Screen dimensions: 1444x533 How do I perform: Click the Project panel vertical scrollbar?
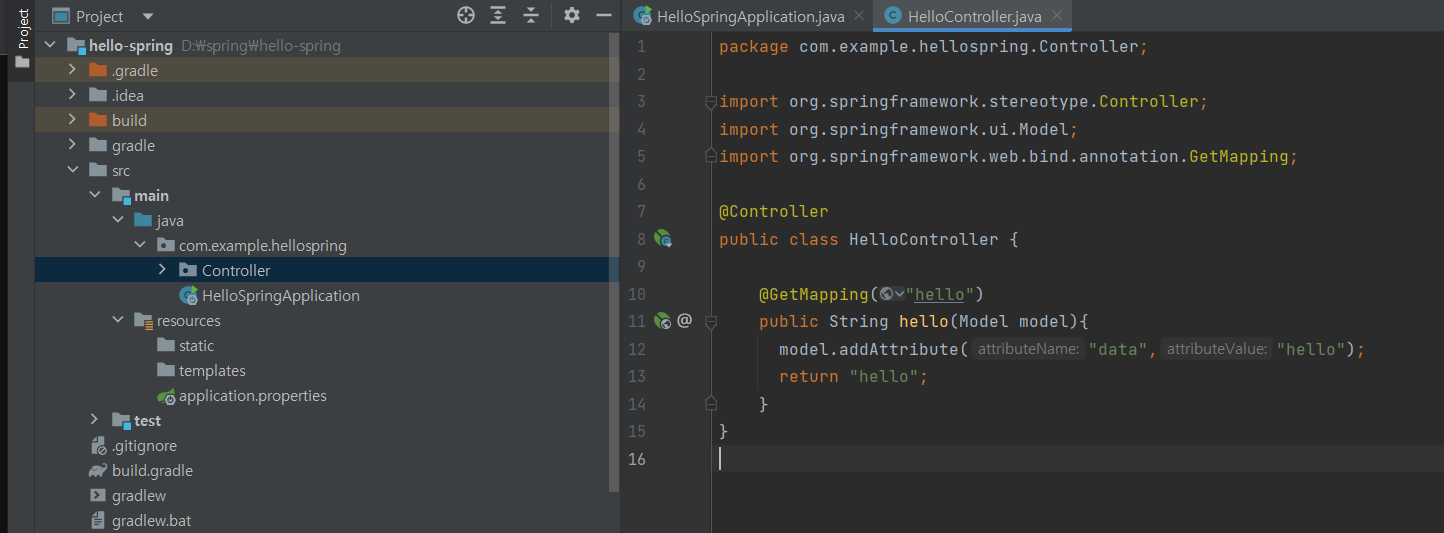pyautogui.click(x=614, y=262)
